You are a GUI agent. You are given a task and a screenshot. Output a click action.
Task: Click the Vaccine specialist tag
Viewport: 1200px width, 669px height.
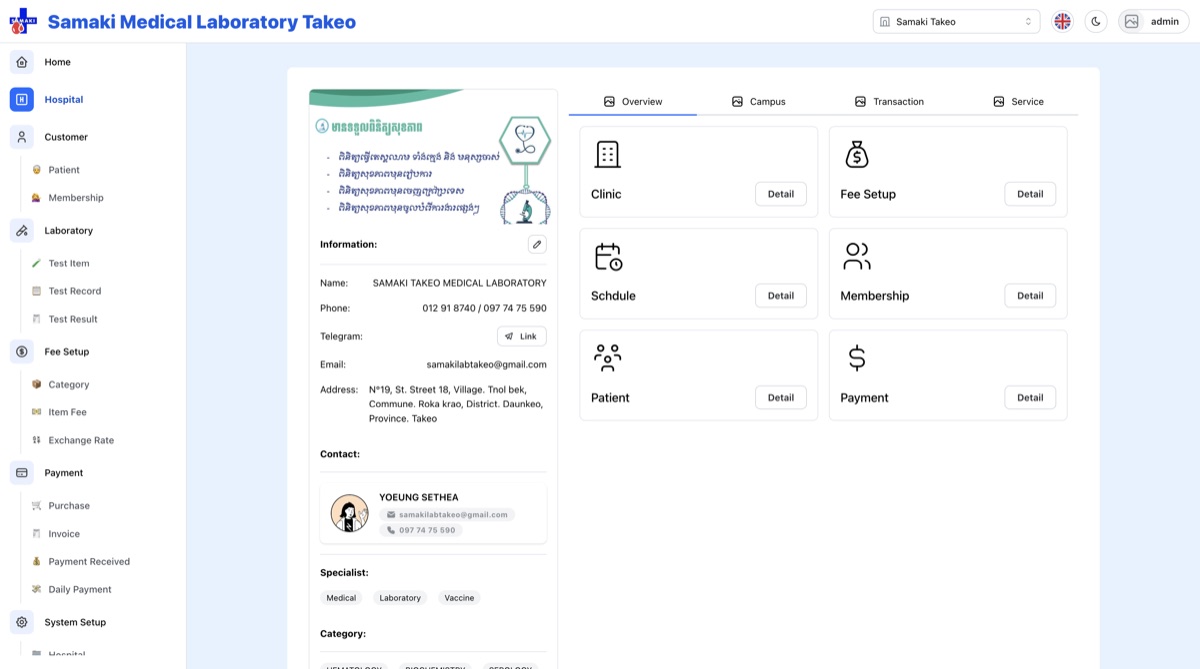click(459, 598)
